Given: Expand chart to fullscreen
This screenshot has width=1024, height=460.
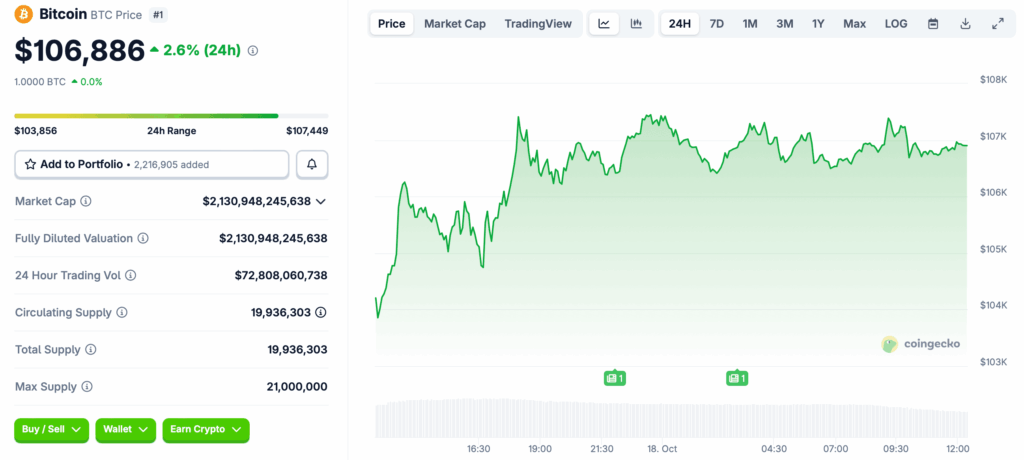Looking at the screenshot, I should tap(997, 24).
